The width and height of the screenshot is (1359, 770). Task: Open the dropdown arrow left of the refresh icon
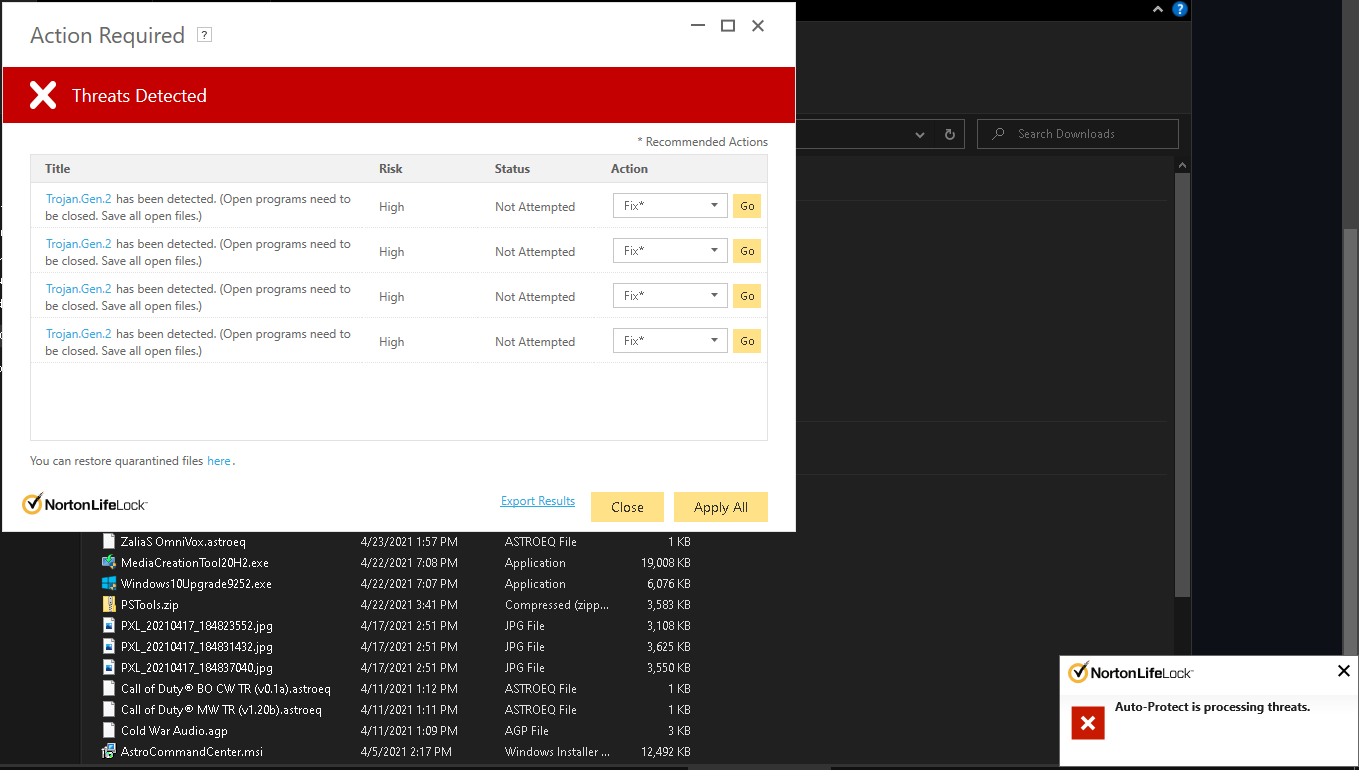919,133
